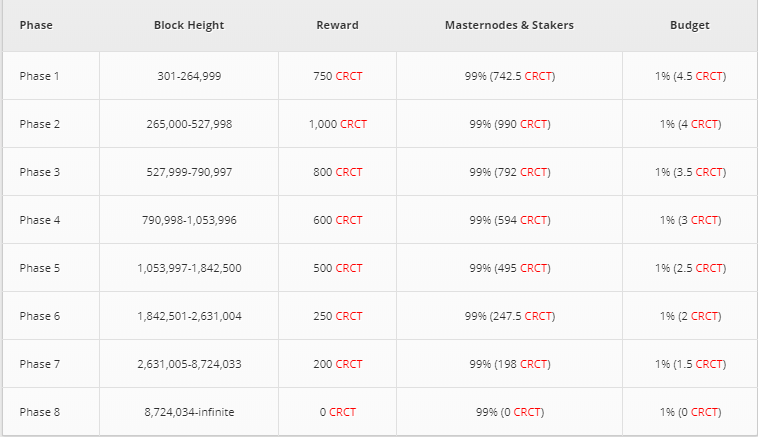Viewport: 758px width, 437px height.
Task: Click the CRCT link in Phase 2 reward
Action: pos(353,124)
